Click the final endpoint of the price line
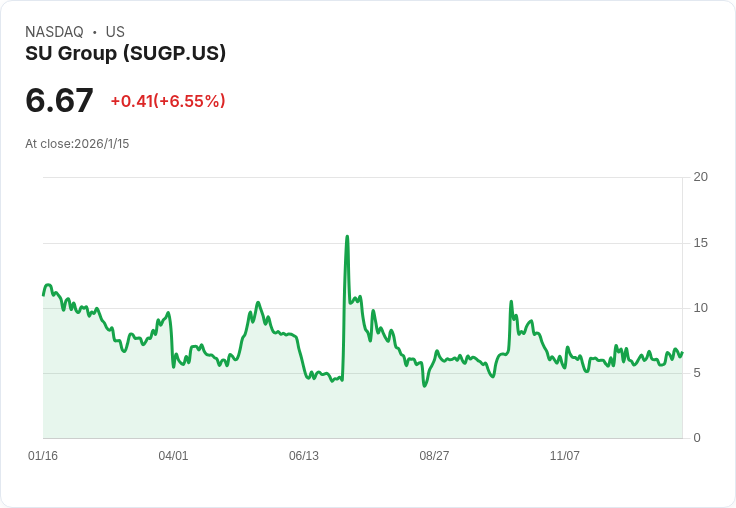The height and width of the screenshot is (508, 736). [x=682, y=352]
